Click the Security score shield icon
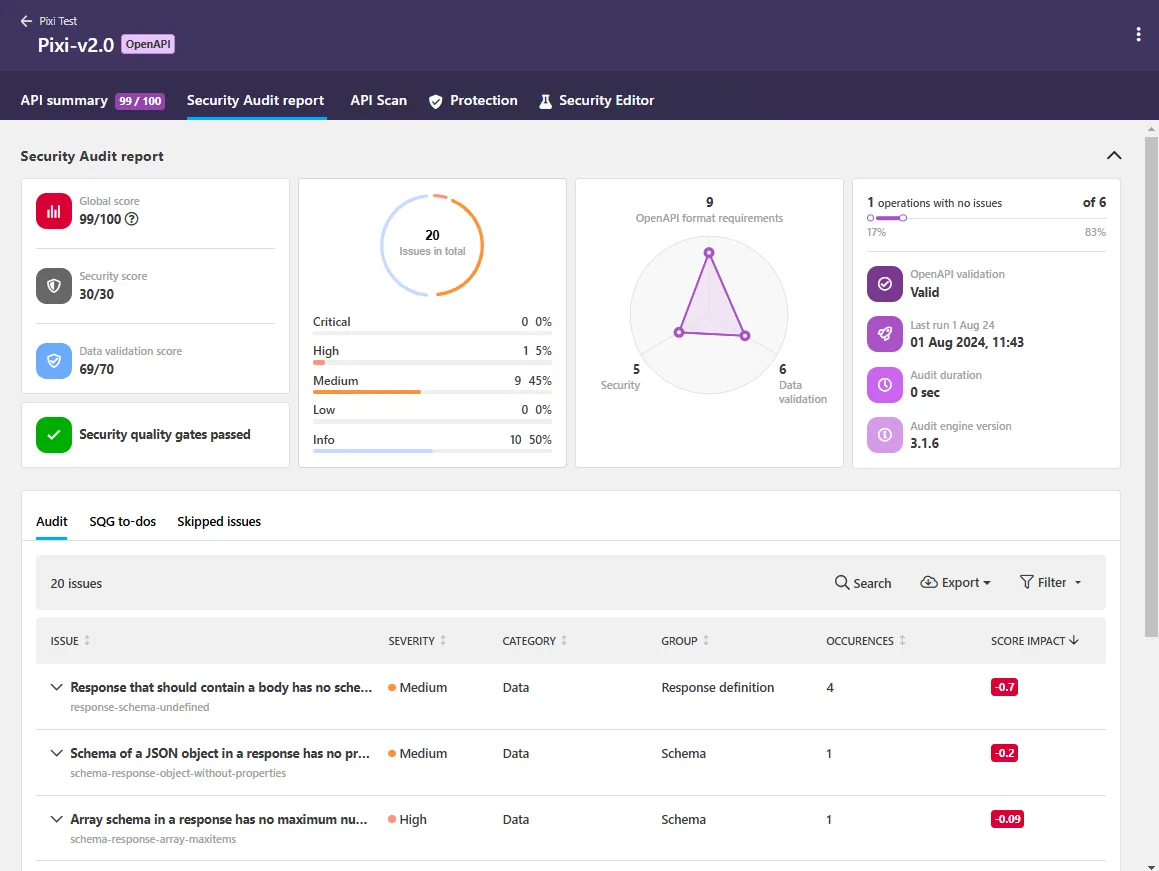The width and height of the screenshot is (1159, 871). click(53, 286)
